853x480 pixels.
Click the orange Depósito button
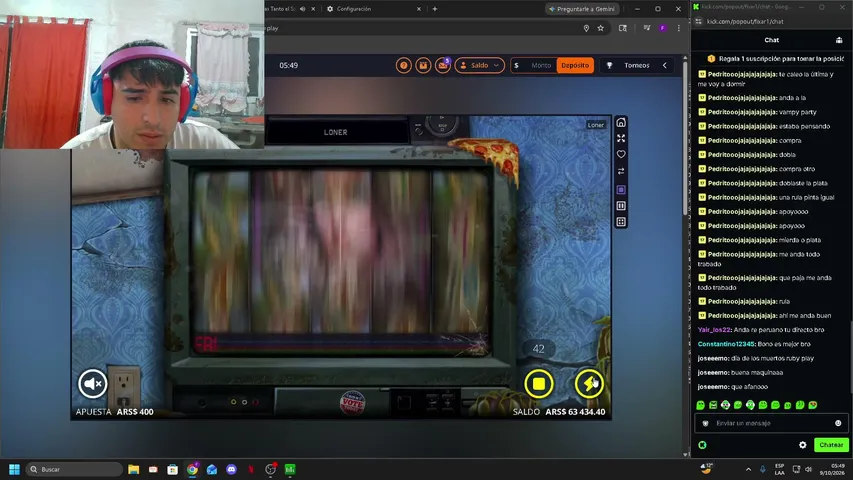pos(575,65)
